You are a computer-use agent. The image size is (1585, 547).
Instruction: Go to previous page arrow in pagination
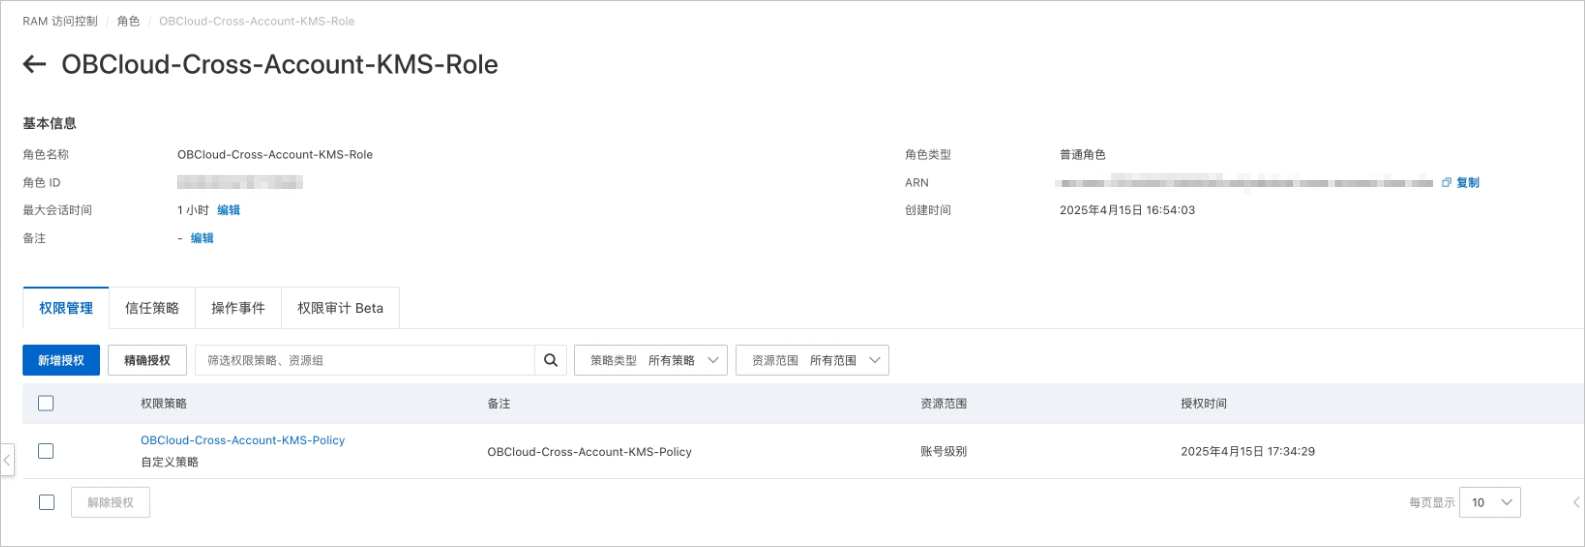pyautogui.click(x=1577, y=502)
